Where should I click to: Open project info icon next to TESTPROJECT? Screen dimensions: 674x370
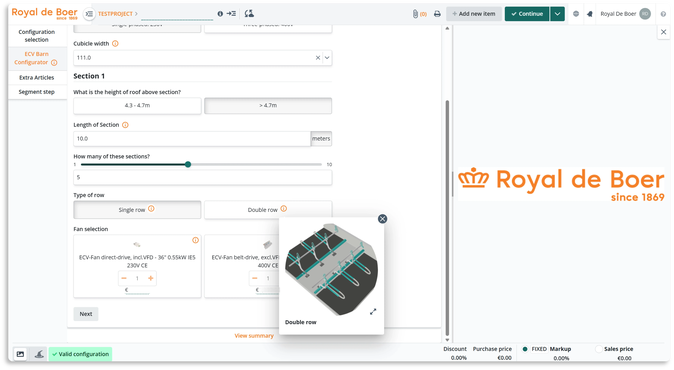pos(220,14)
